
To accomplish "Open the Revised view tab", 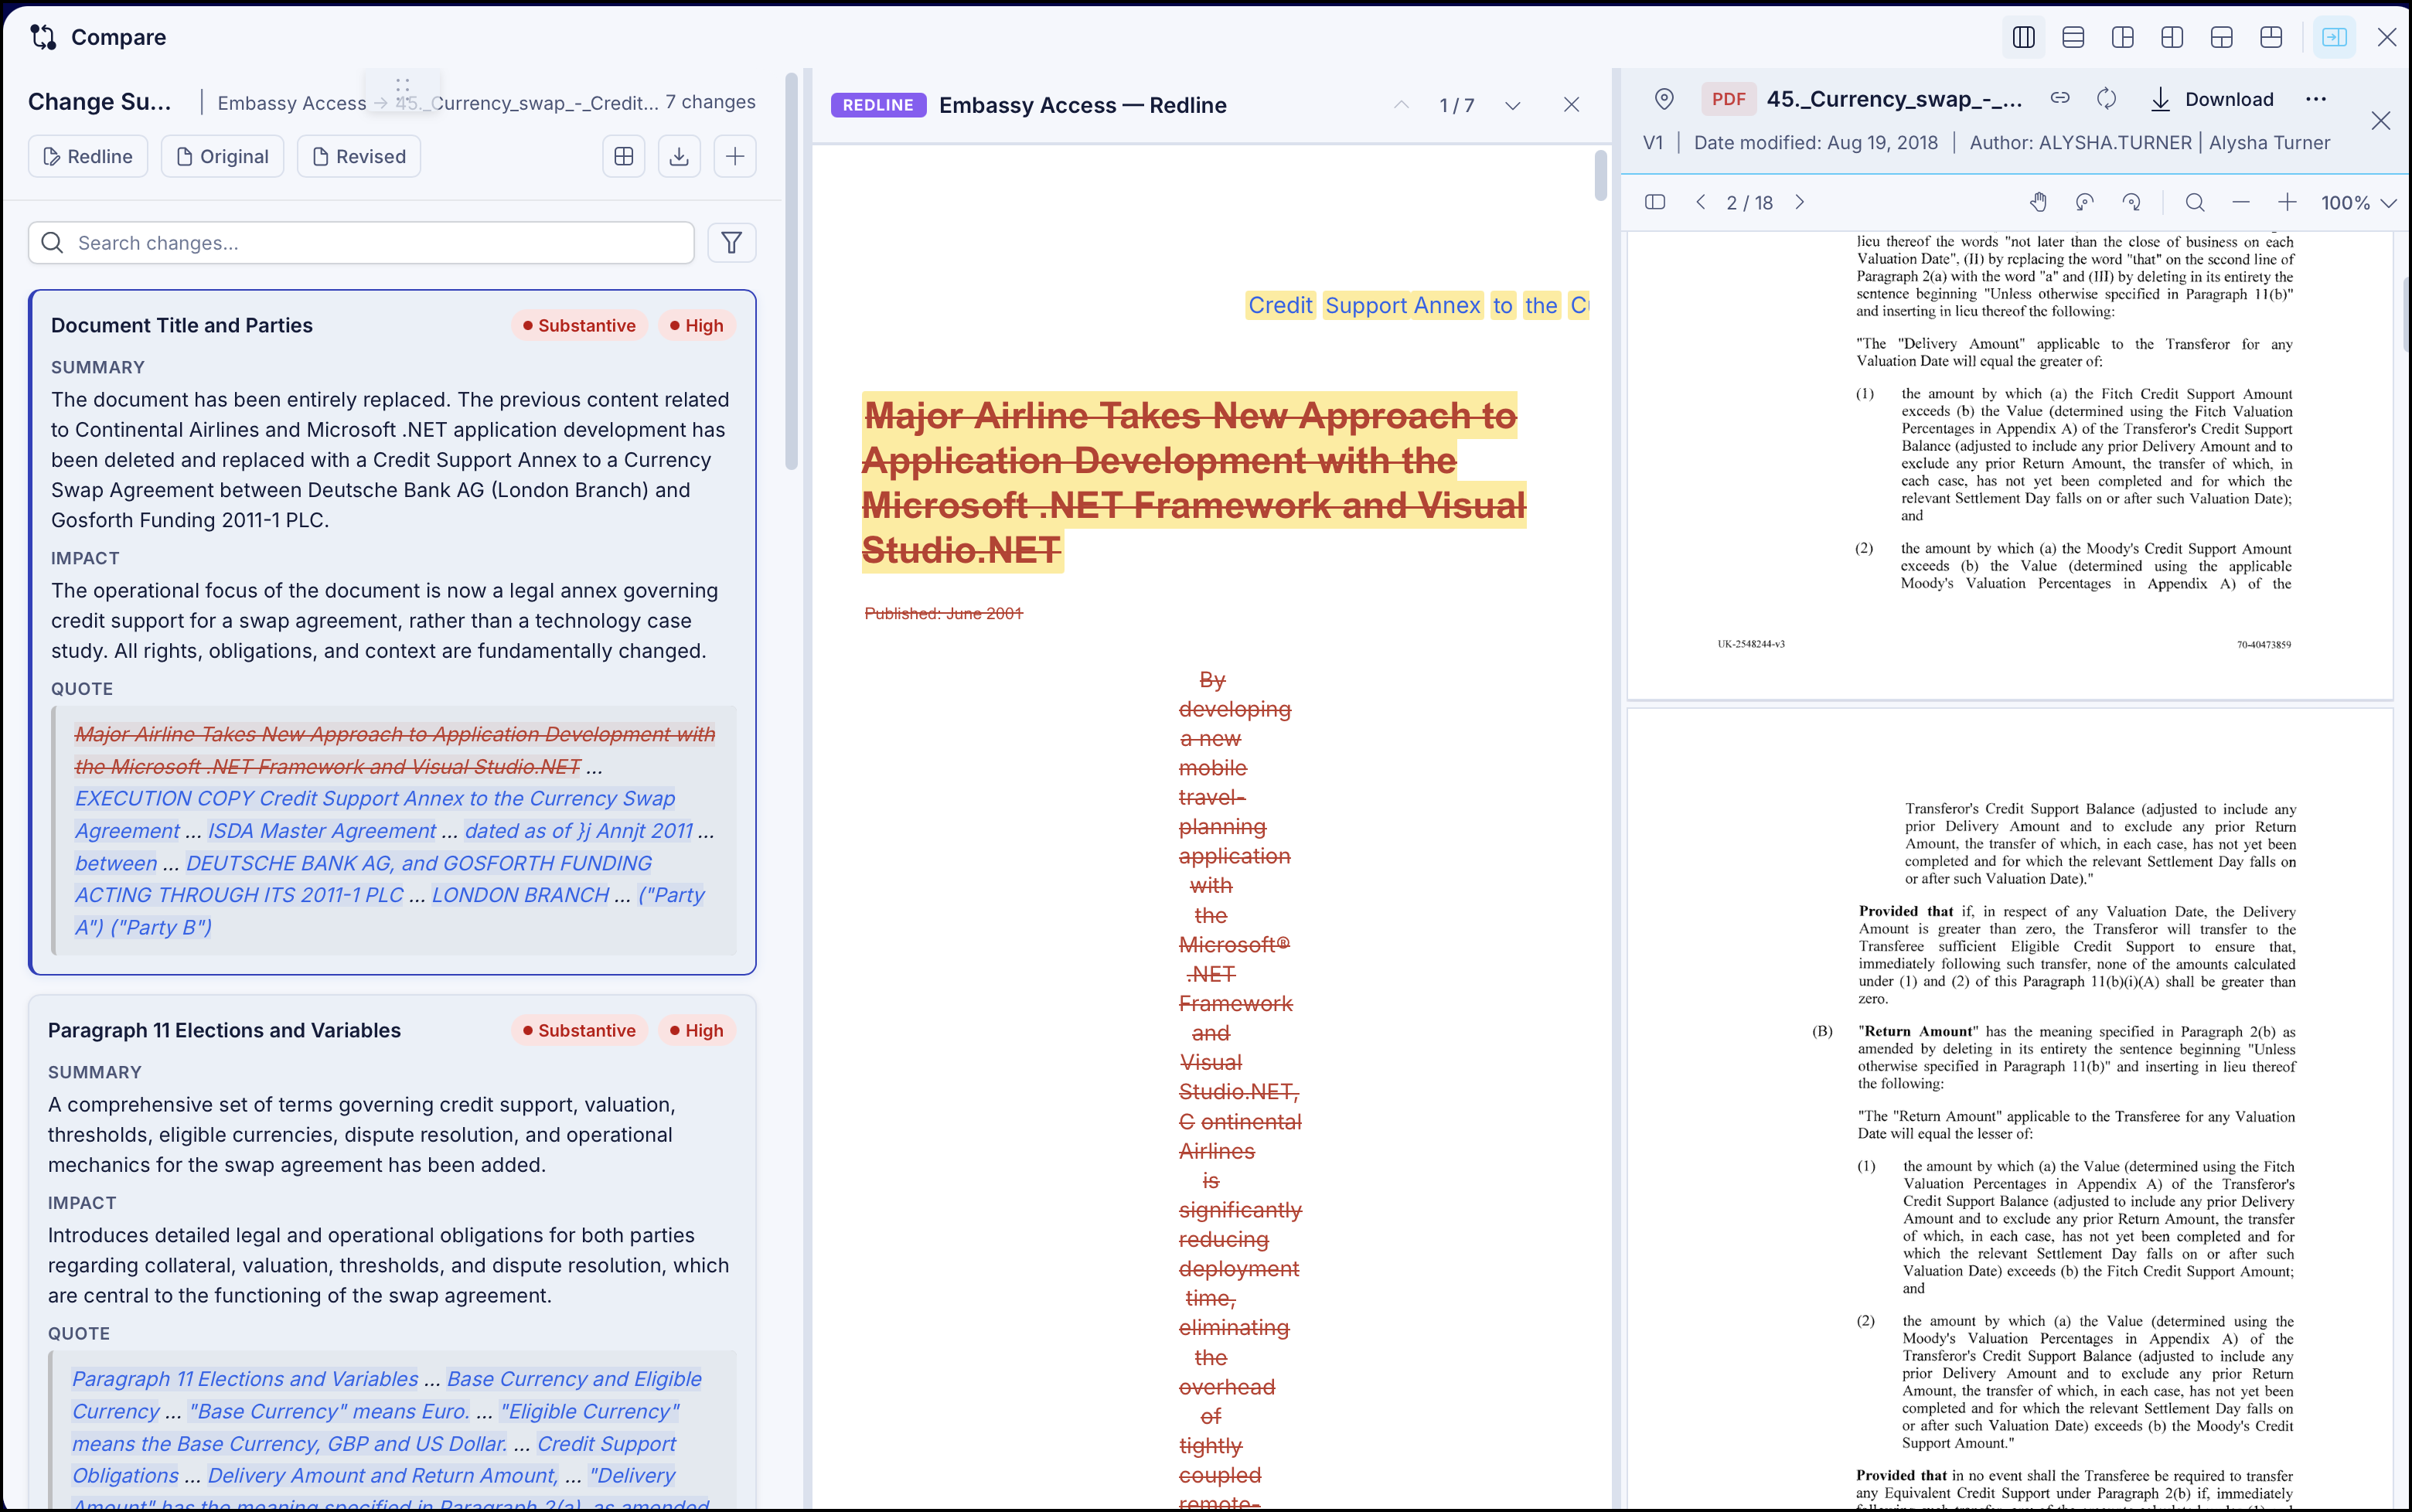I will [359, 156].
